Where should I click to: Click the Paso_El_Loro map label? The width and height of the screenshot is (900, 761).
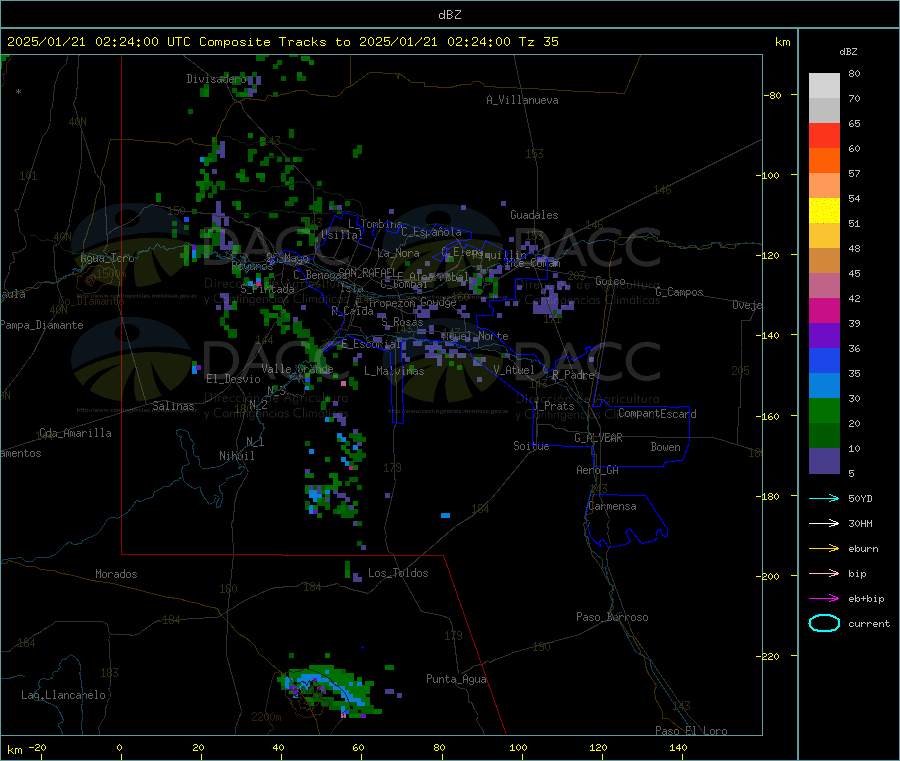tap(691, 731)
